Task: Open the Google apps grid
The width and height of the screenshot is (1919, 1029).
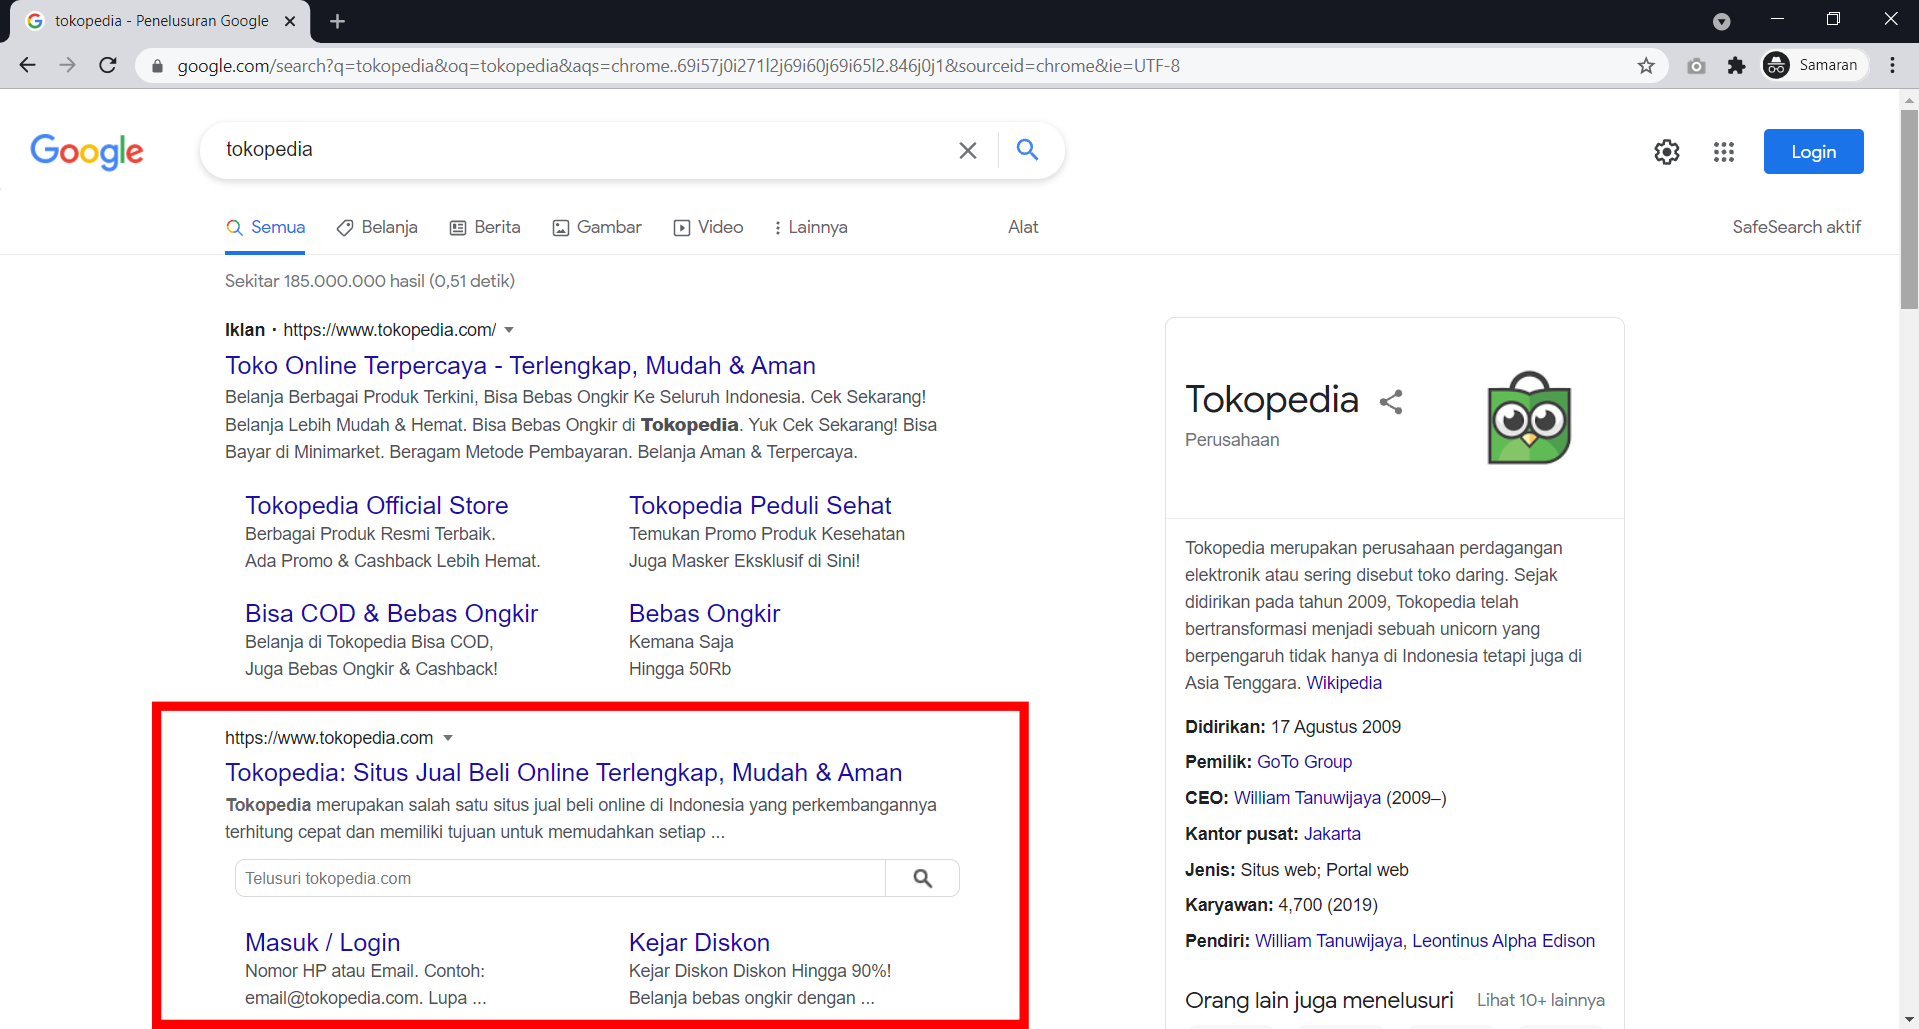Action: point(1723,152)
